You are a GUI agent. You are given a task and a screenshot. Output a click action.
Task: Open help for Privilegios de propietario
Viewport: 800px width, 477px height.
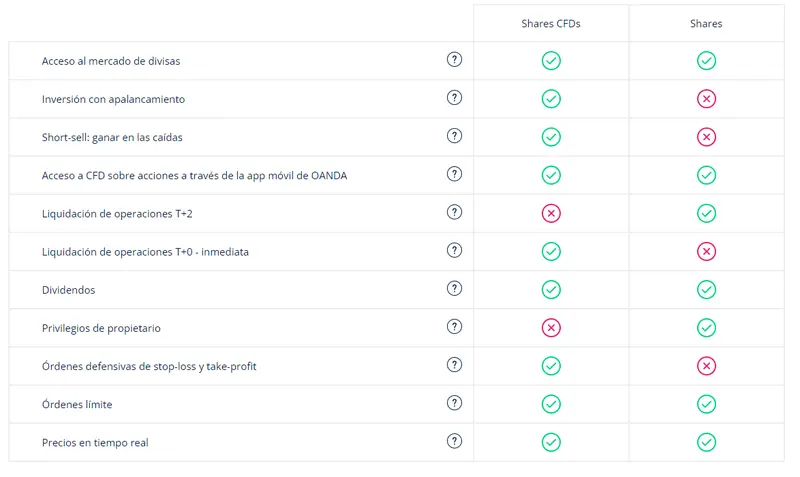454,327
